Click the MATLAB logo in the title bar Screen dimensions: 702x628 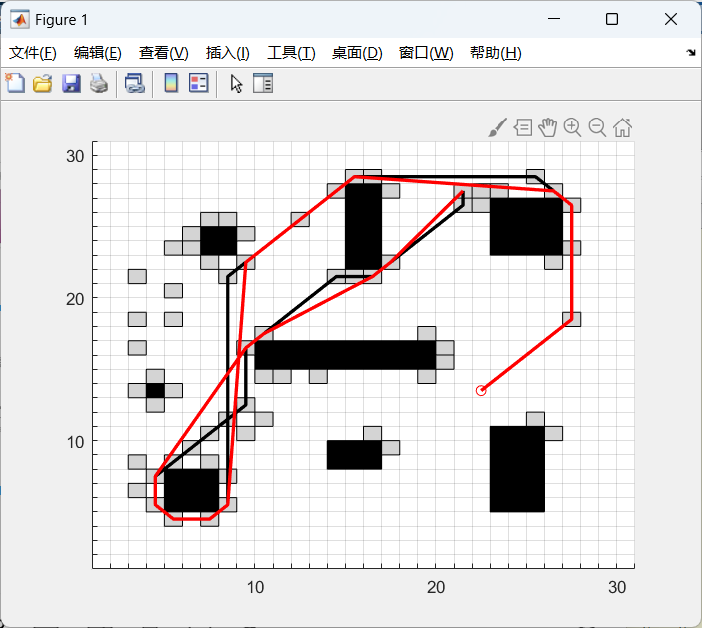[20, 20]
